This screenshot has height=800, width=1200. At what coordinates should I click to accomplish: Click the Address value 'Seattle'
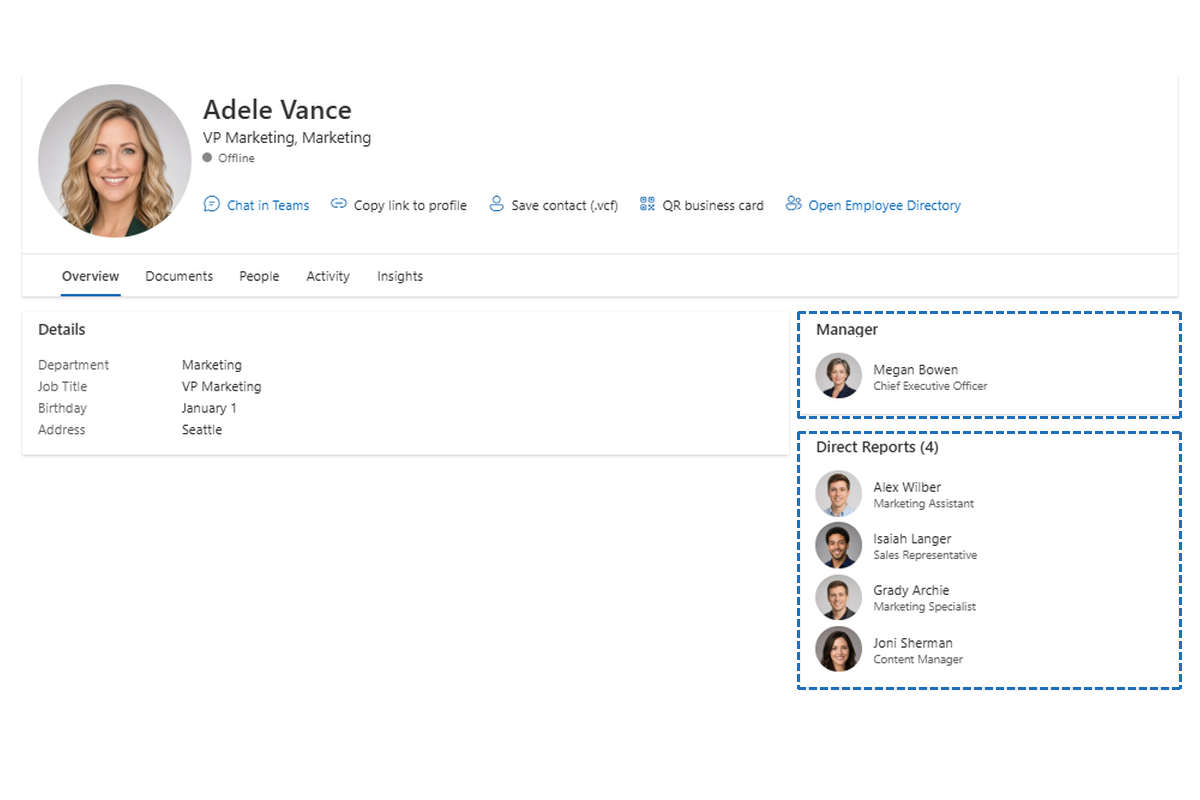pos(202,430)
